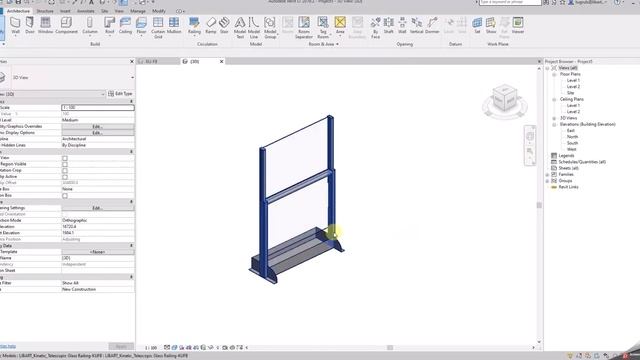Select the Component tool
The width and height of the screenshot is (640, 360).
(x=66, y=25)
